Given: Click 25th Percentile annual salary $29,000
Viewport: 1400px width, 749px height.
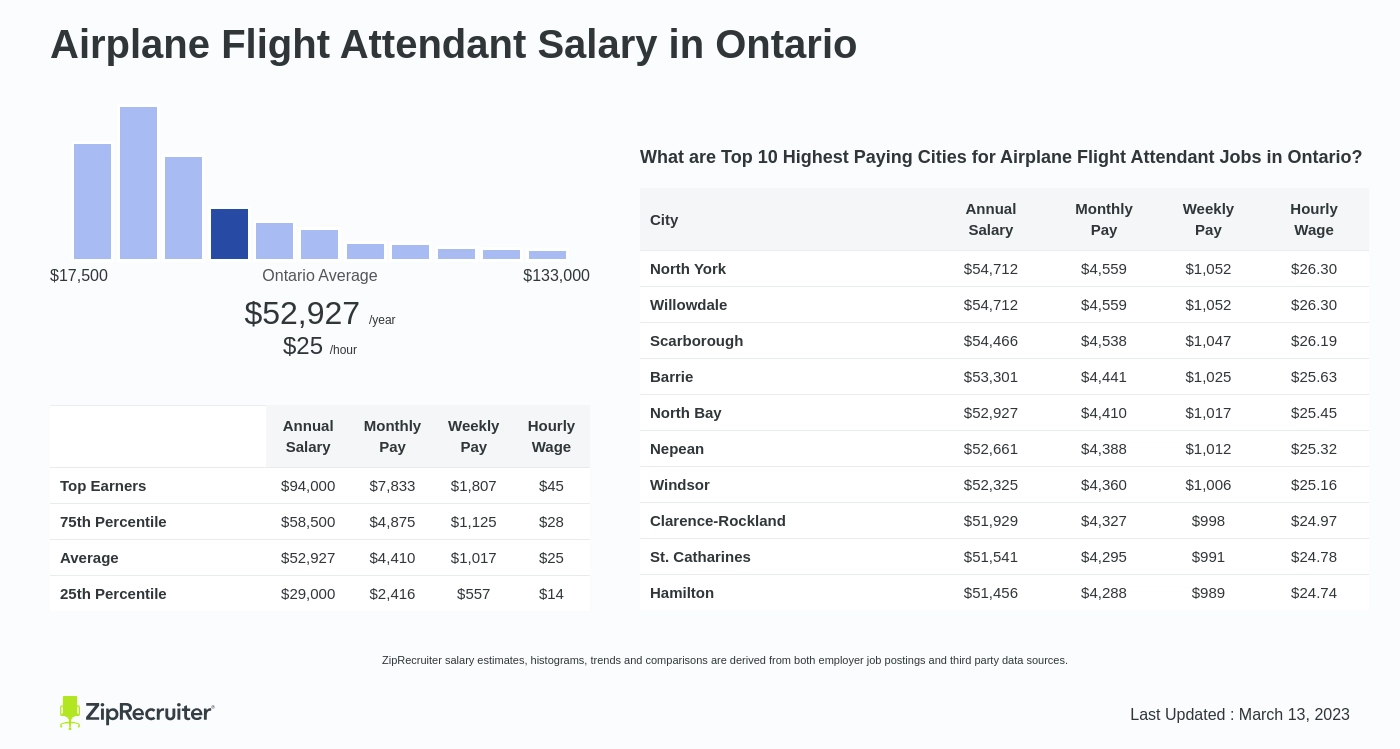Looking at the screenshot, I should point(308,593).
